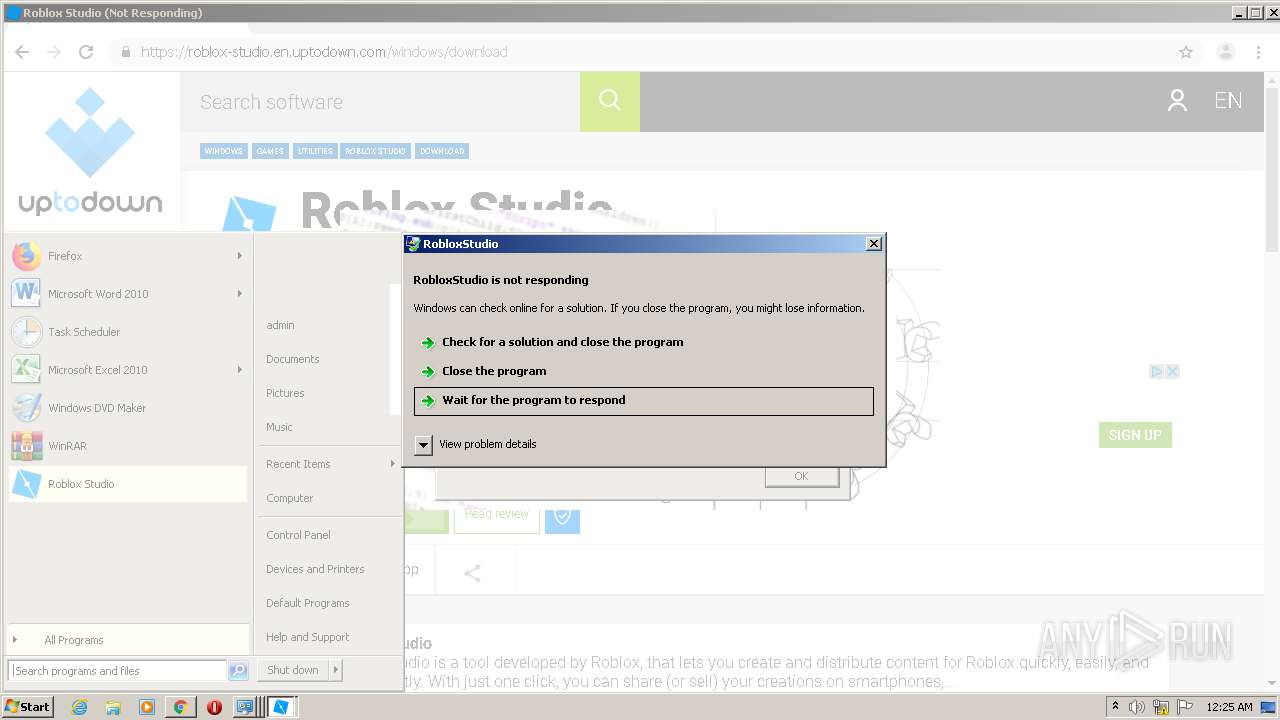Switch to Roblox Studio taskbar icon

point(282,707)
